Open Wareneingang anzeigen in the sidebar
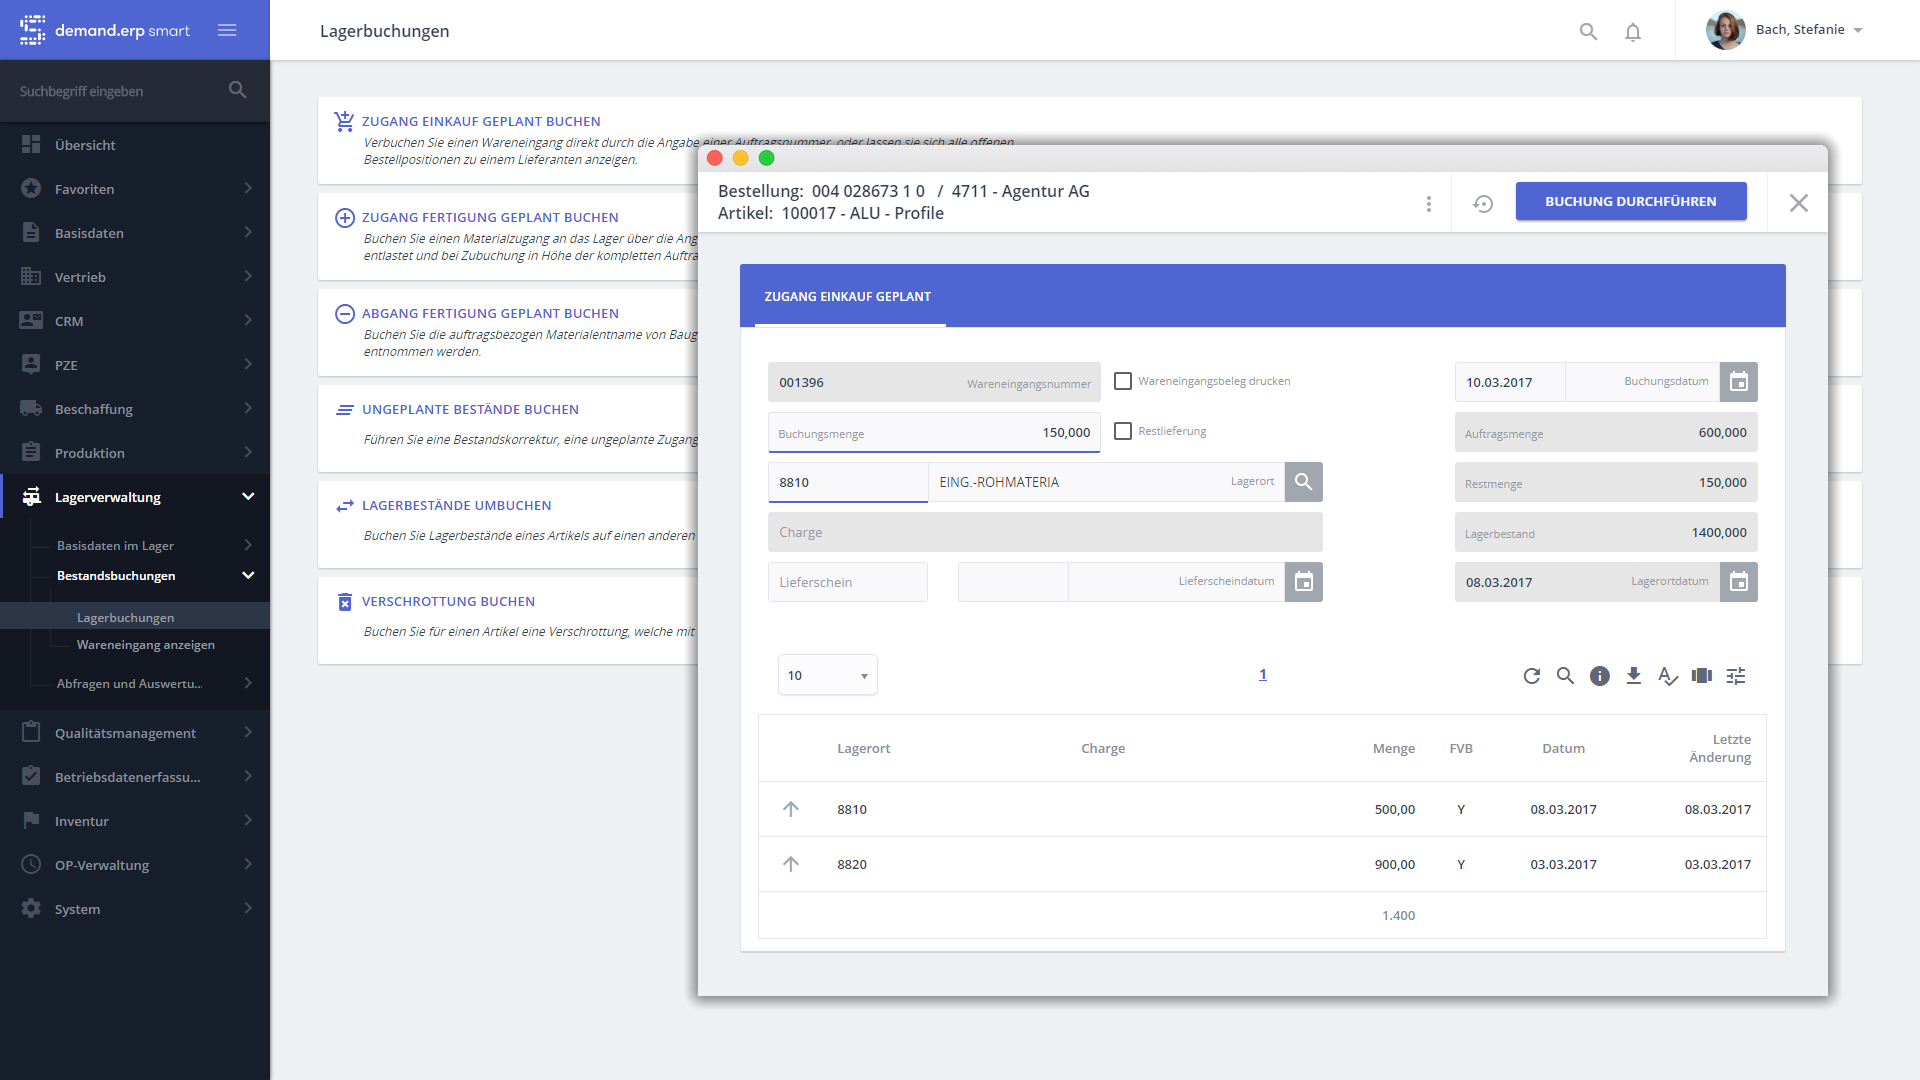1920x1080 pixels. 146,645
